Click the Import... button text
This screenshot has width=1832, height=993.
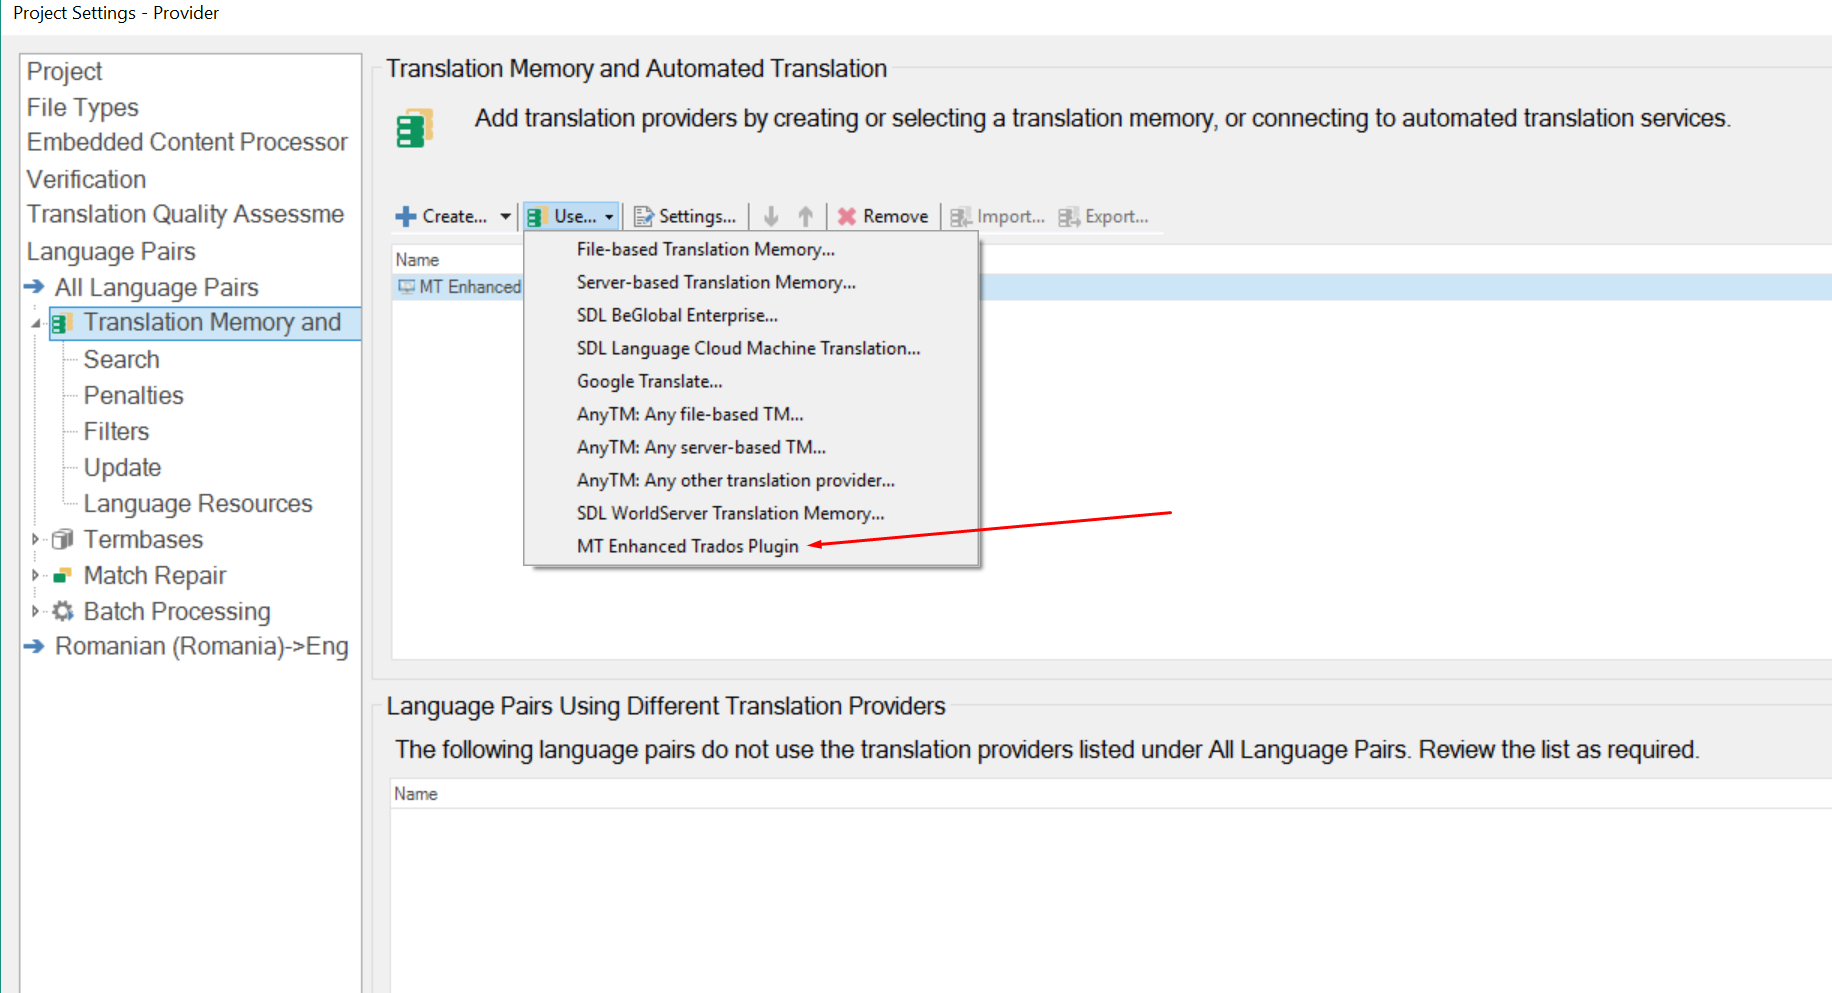point(1011,216)
